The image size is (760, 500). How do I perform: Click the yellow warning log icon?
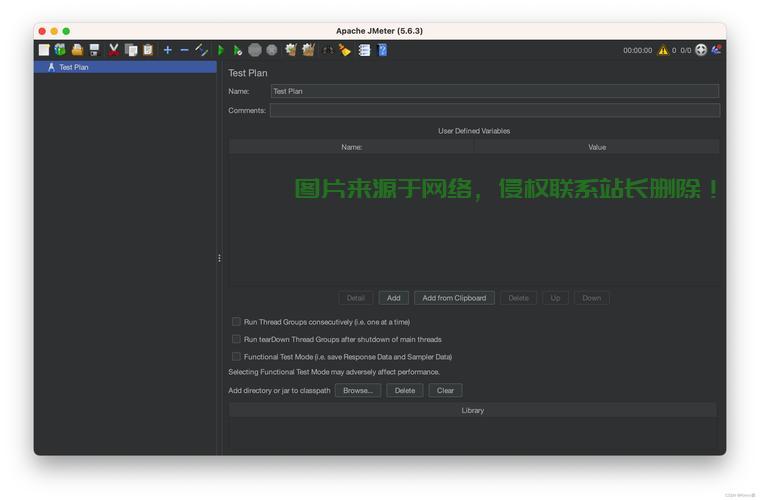click(x=663, y=50)
